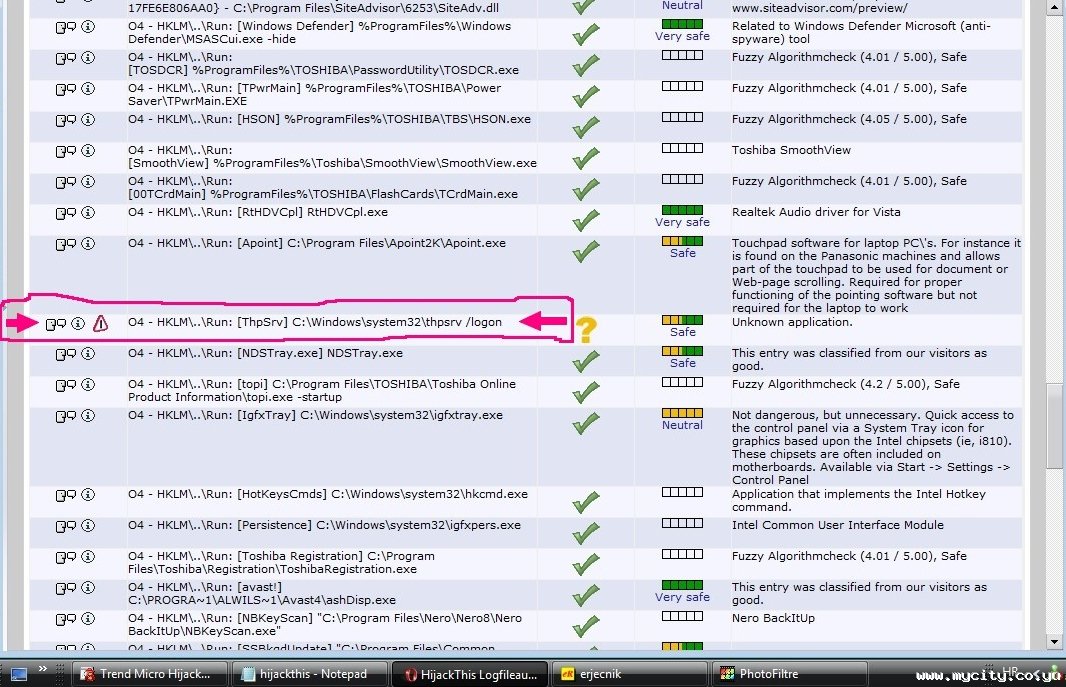This screenshot has width=1066, height=687.
Task: Open the comment icon for the RtHDVCpl entry
Action: click(65, 213)
